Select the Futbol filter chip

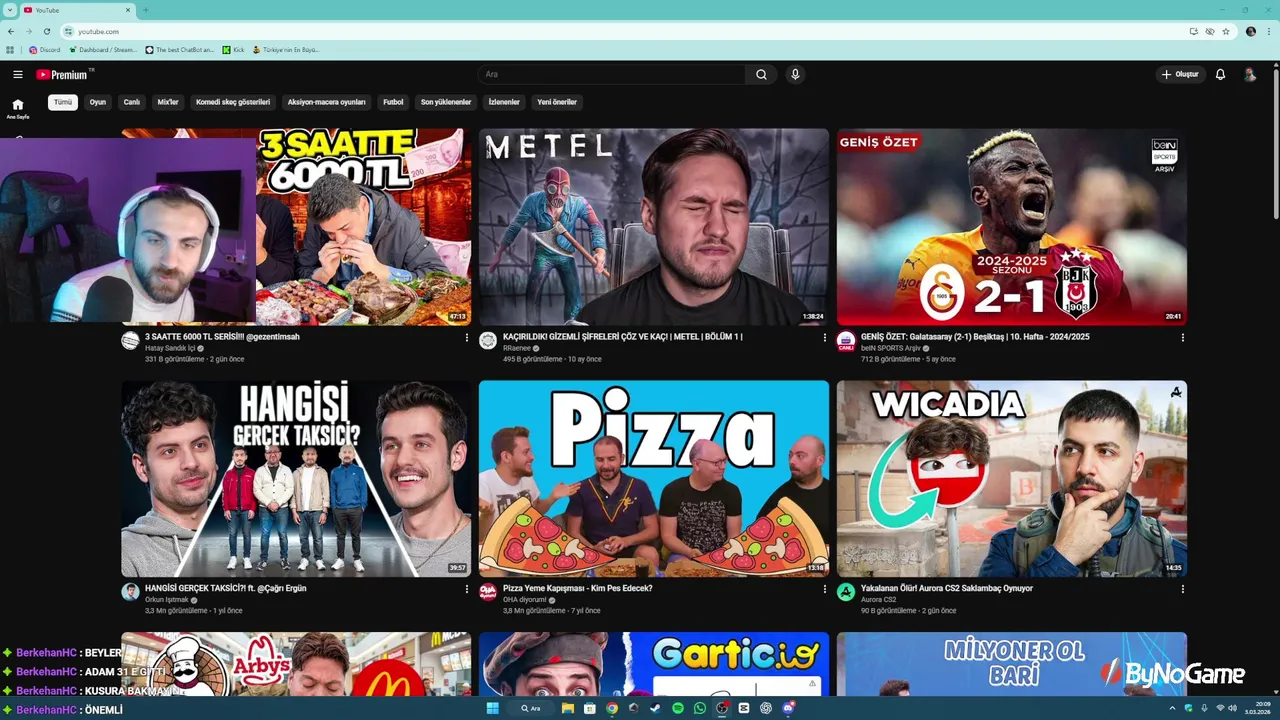click(393, 102)
